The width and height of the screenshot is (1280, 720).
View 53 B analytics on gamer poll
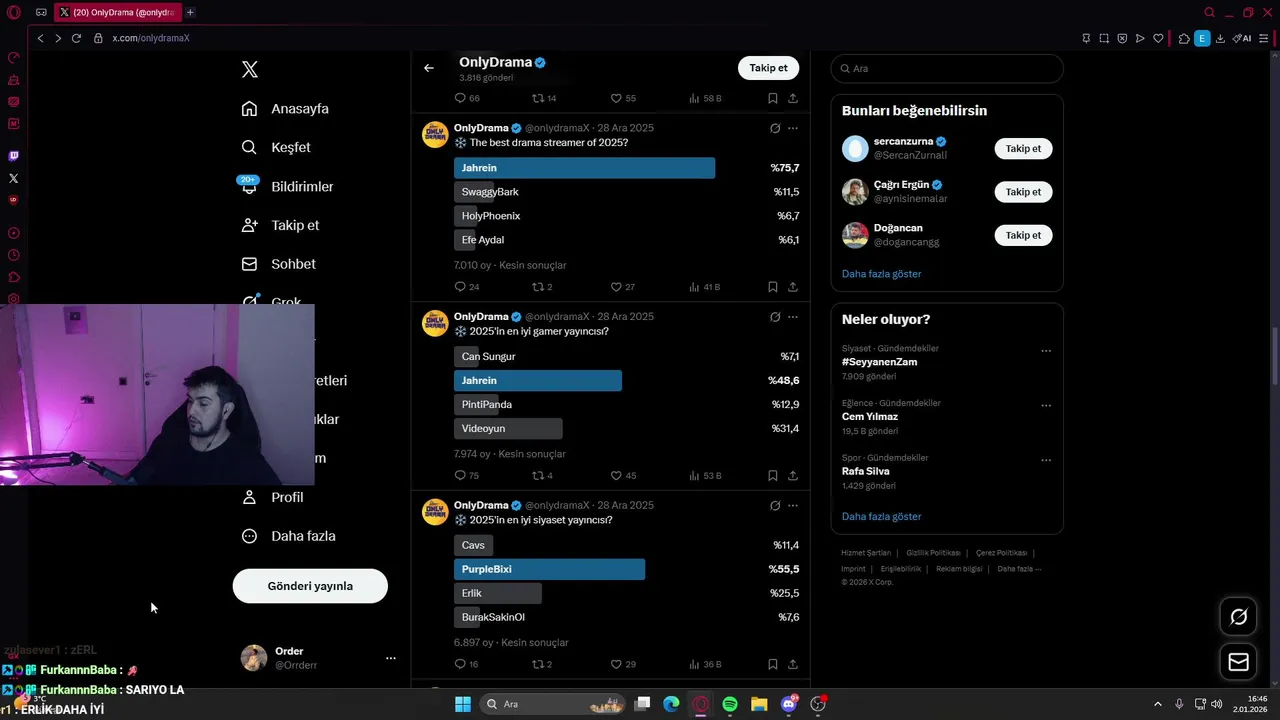pos(705,476)
